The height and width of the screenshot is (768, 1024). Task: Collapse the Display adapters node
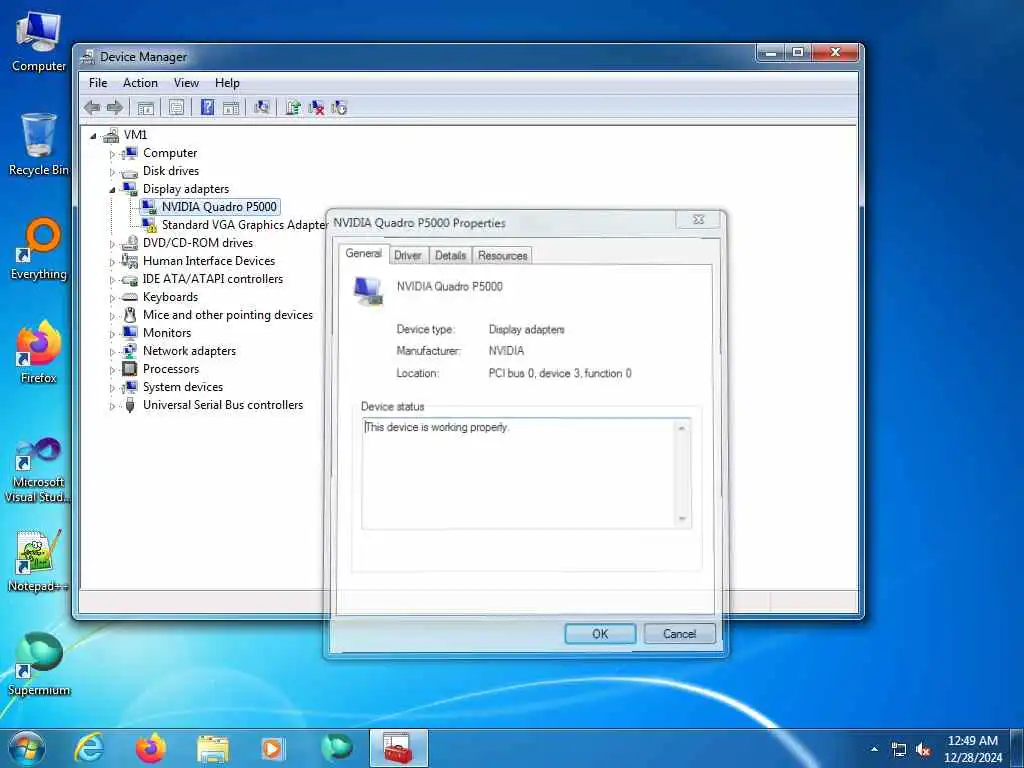[112, 190]
